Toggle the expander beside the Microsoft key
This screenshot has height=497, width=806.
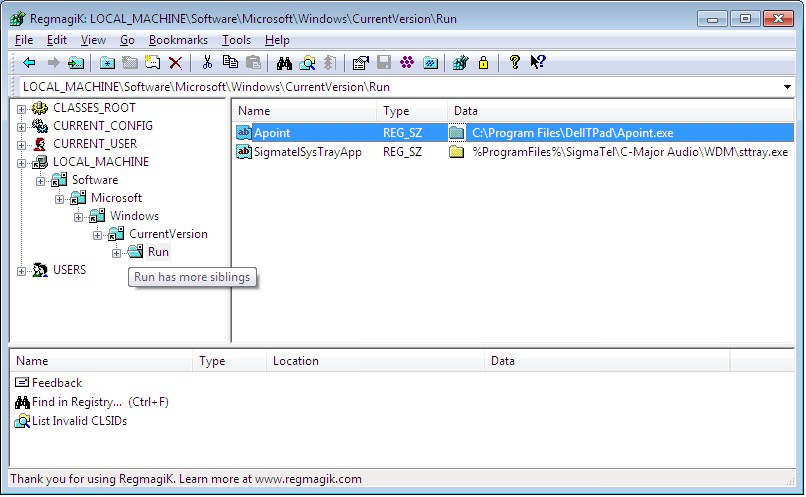coord(59,199)
